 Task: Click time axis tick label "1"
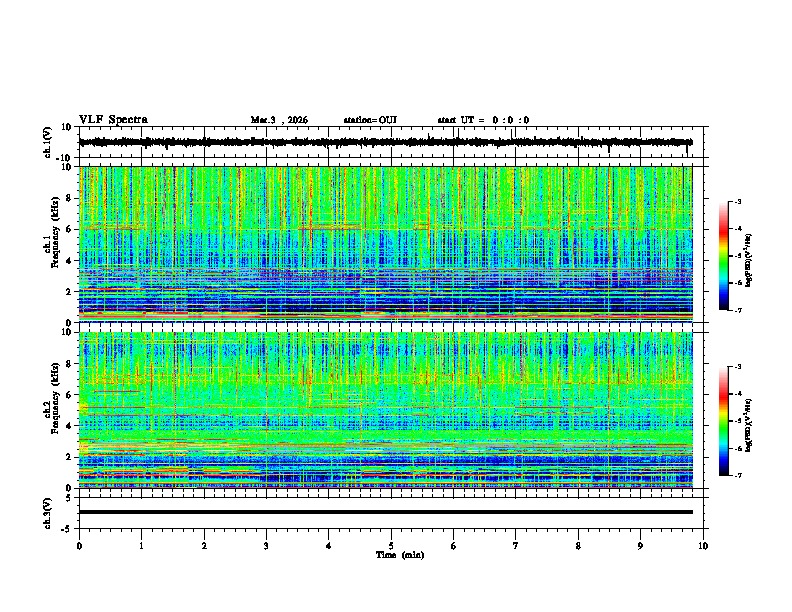pyautogui.click(x=141, y=546)
